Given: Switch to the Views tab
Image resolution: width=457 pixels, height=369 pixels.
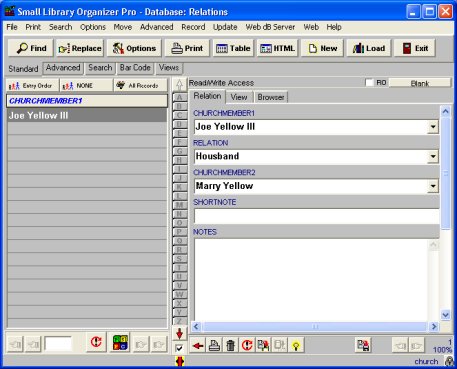Looking at the screenshot, I should 169,68.
